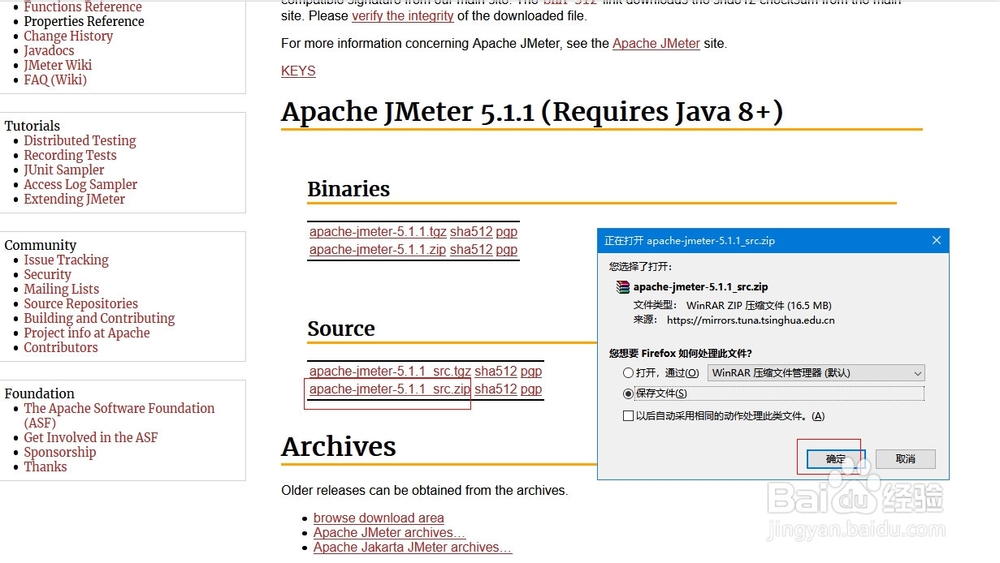Open sha512 link for apache-jmeter-5.1.1.zip

click(x=471, y=249)
